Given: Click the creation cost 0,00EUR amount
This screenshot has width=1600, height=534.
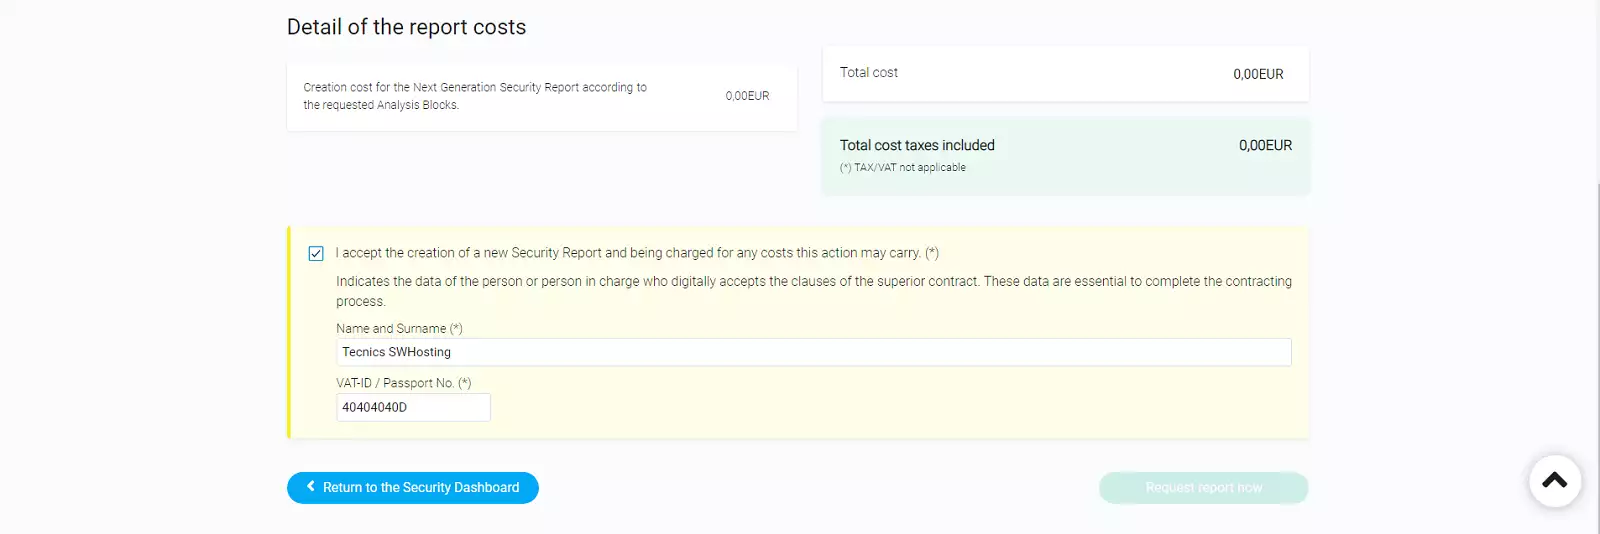Looking at the screenshot, I should click(747, 96).
